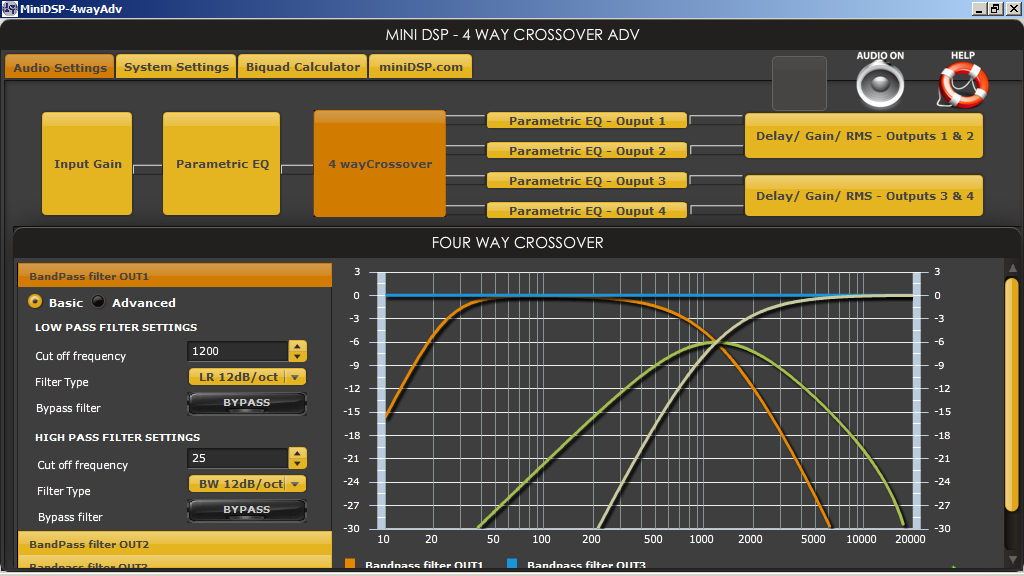This screenshot has height=576, width=1024.
Task: Open Parametric EQ - Ouput 2
Action: (x=587, y=151)
